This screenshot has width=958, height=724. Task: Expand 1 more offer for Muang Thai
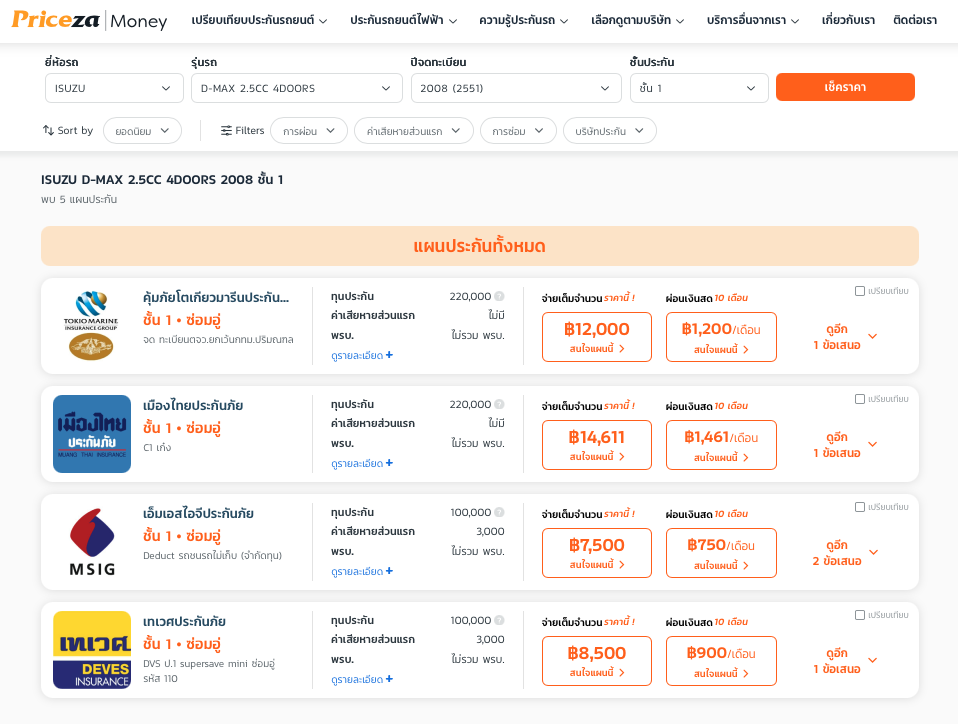(845, 445)
